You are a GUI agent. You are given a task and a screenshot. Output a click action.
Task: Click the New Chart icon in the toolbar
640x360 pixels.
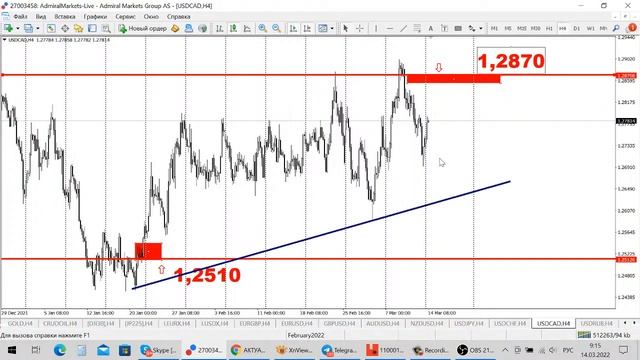(8, 28)
